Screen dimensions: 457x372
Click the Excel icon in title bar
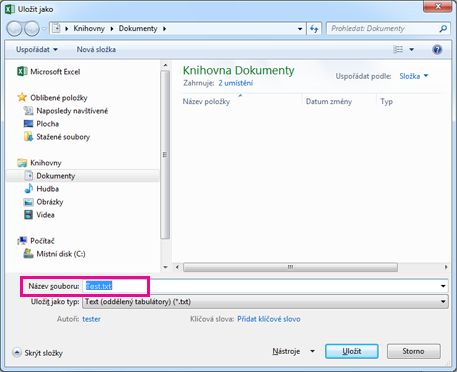(9, 9)
